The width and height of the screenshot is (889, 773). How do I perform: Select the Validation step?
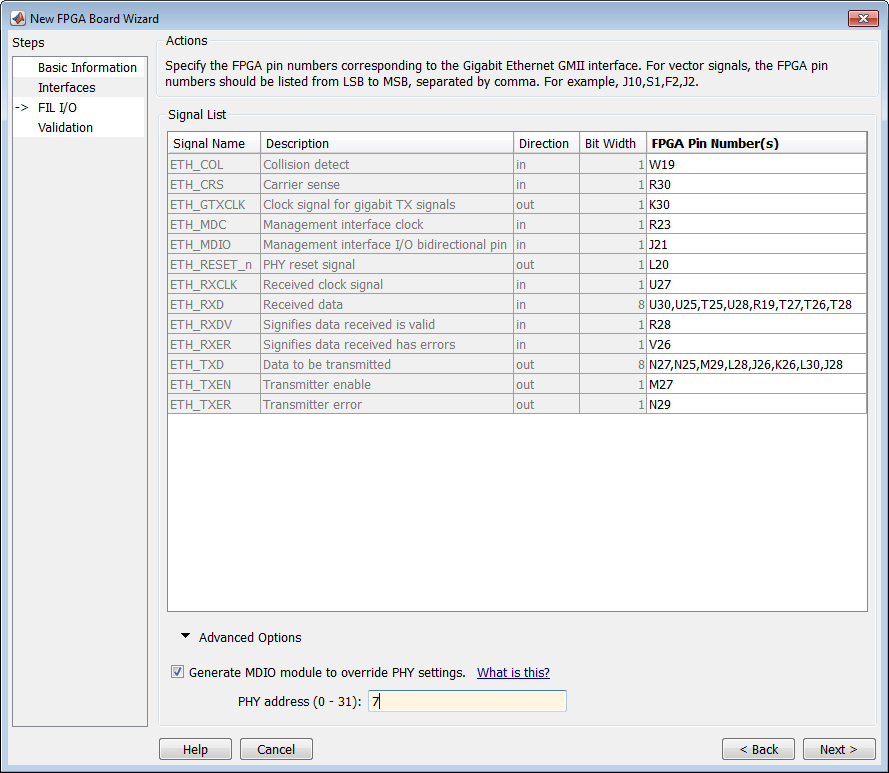pos(65,127)
